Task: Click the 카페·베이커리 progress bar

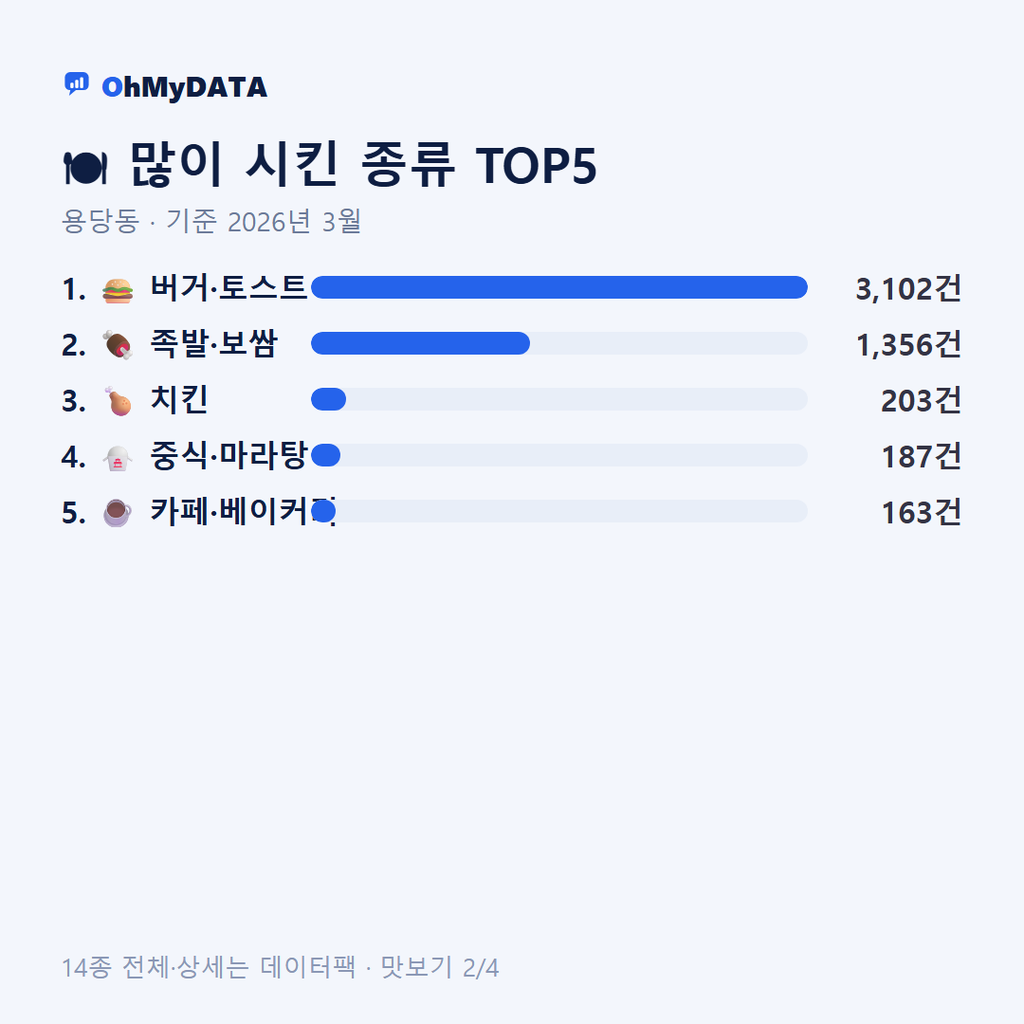Action: [559, 511]
